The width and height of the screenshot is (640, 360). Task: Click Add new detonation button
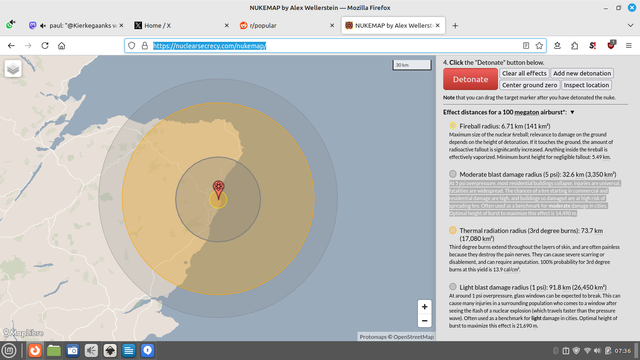point(582,73)
